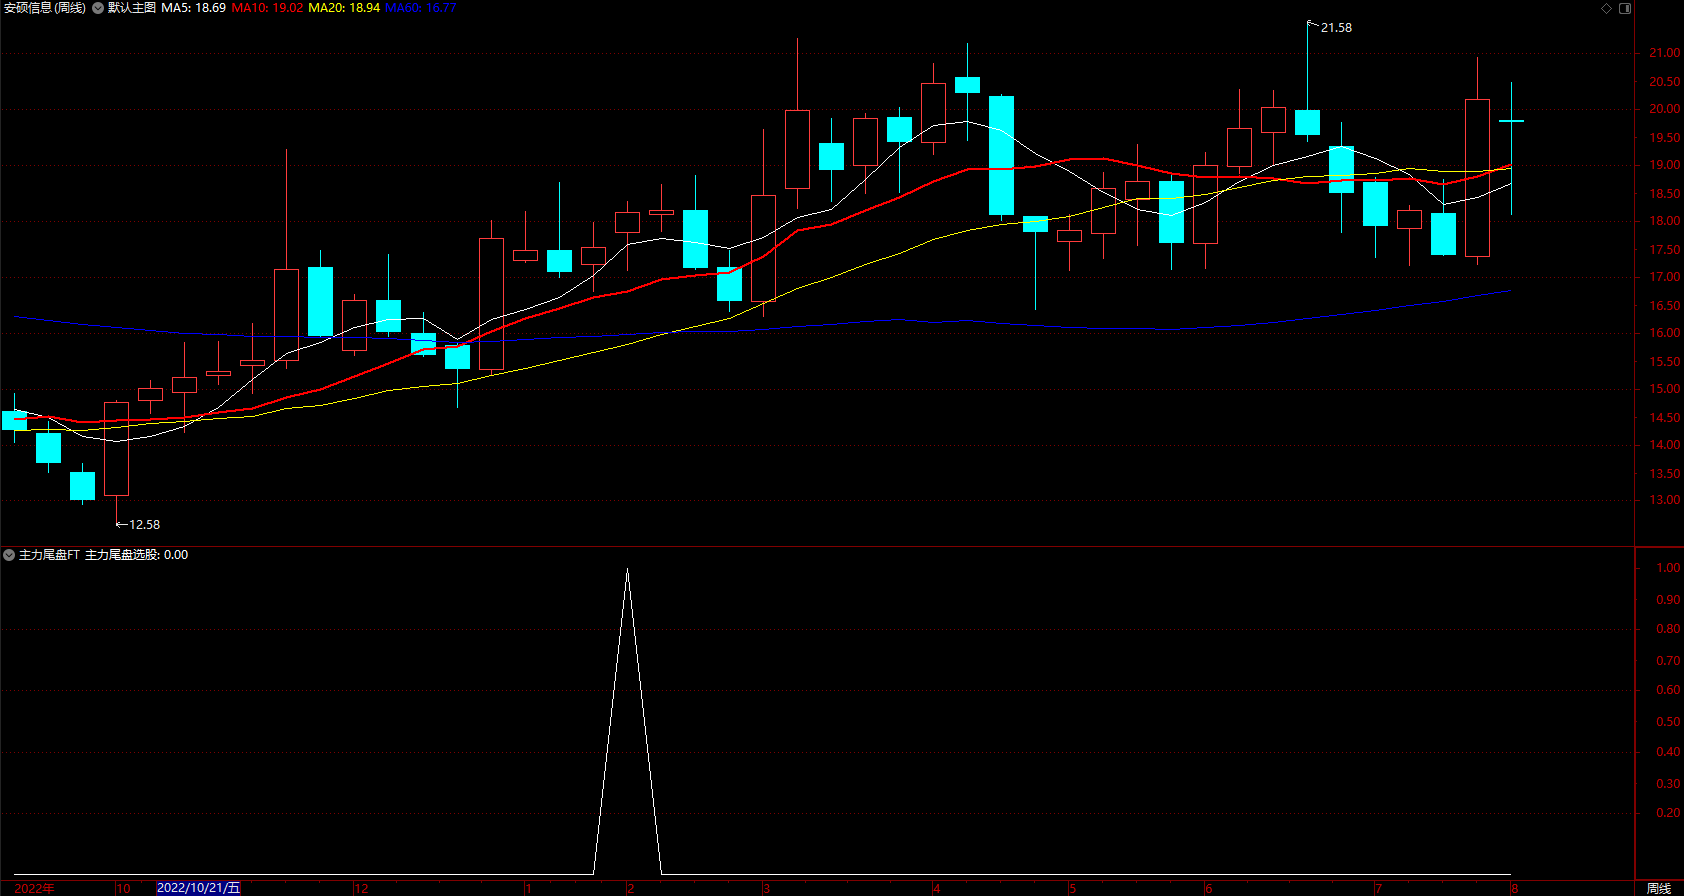Click the 12.58 low price annotation
Viewport: 1684px width, 896px height.
pyautogui.click(x=144, y=525)
